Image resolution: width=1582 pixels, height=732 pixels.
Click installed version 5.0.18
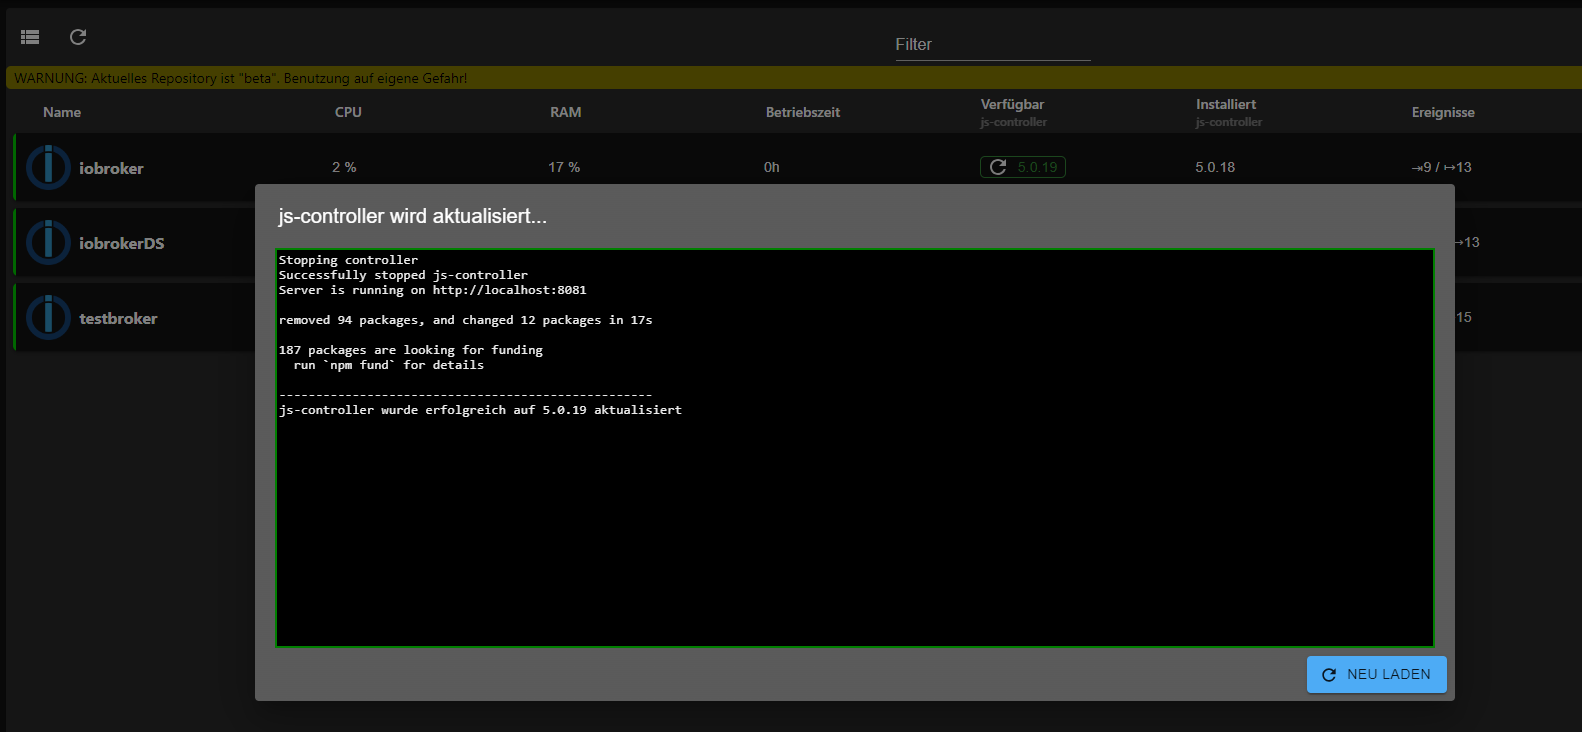pos(1215,167)
